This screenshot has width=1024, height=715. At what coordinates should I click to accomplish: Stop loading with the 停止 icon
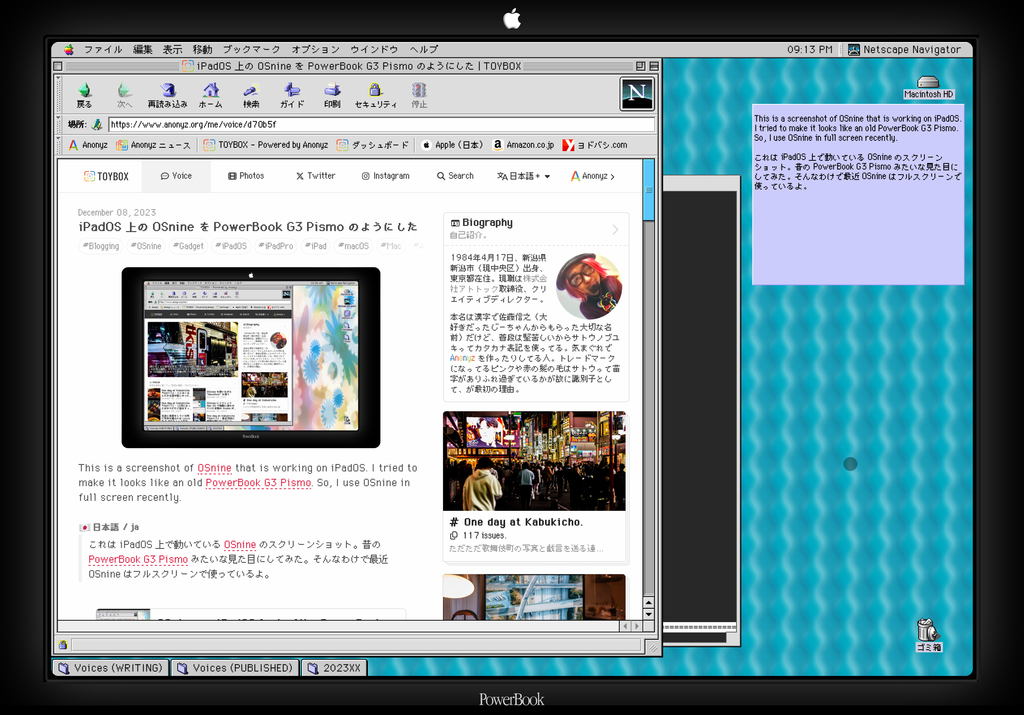click(x=419, y=90)
